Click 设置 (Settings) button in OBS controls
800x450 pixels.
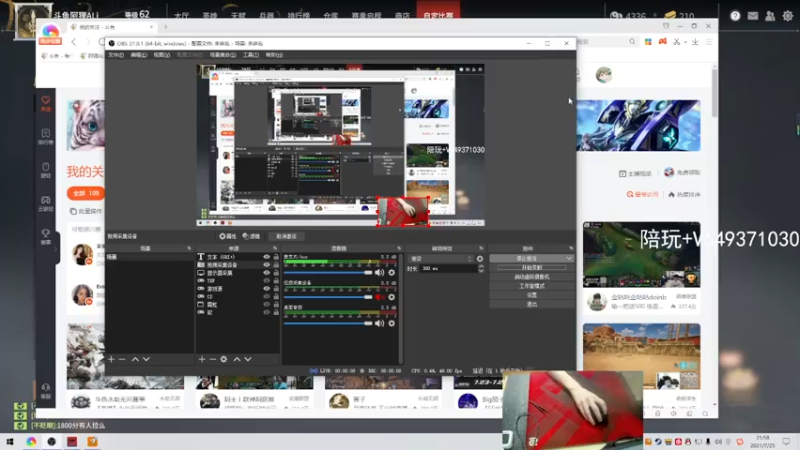[532, 295]
